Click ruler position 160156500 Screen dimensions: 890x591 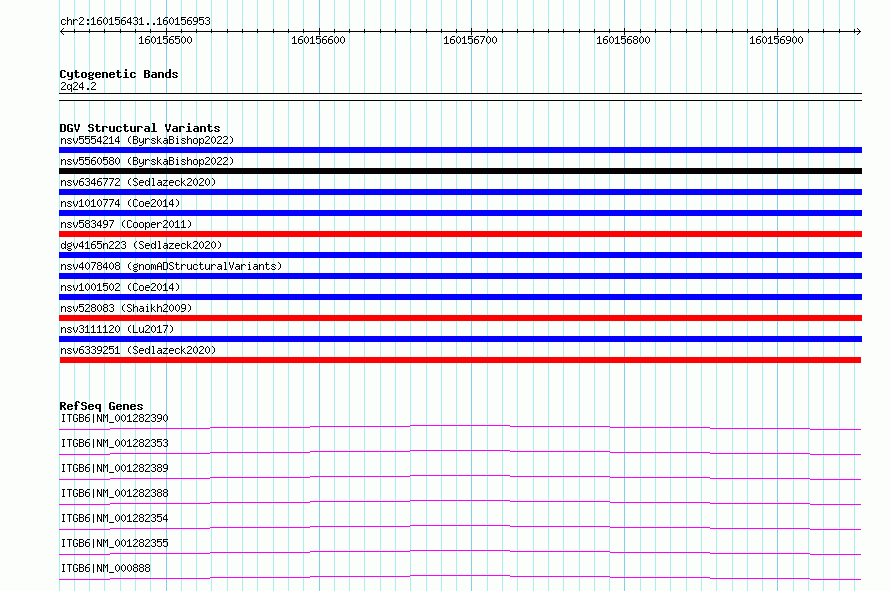coord(166,40)
